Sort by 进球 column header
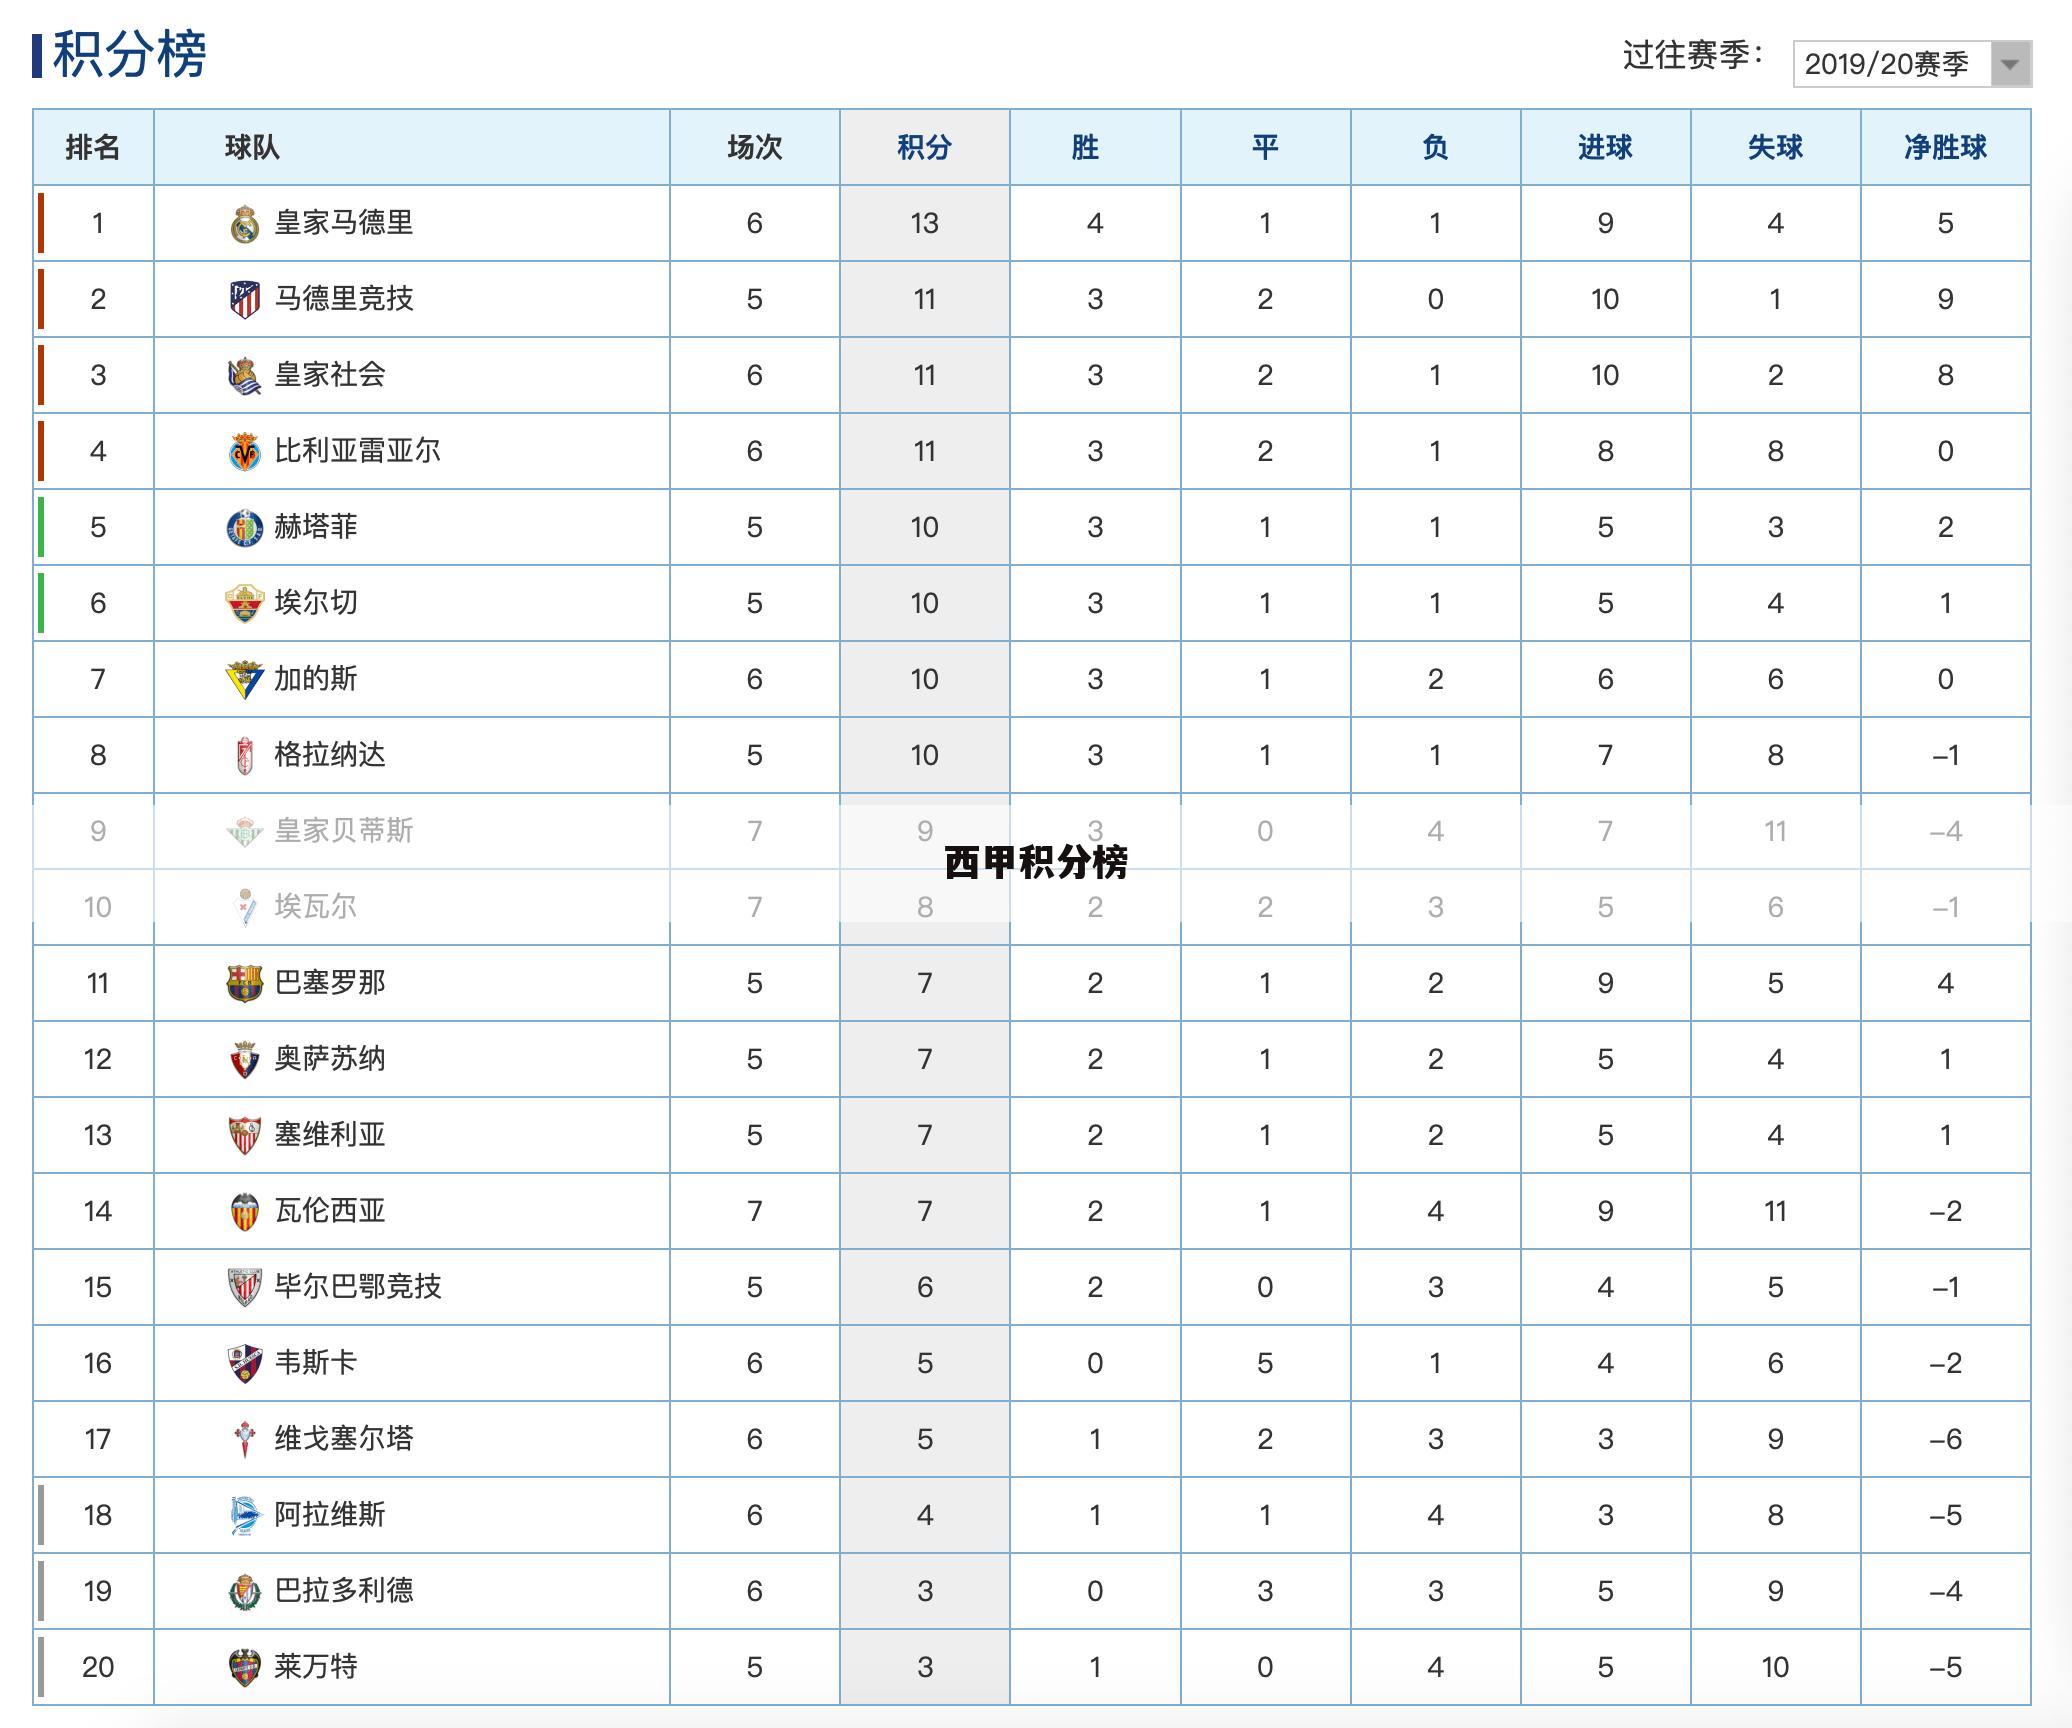 click(x=1605, y=148)
